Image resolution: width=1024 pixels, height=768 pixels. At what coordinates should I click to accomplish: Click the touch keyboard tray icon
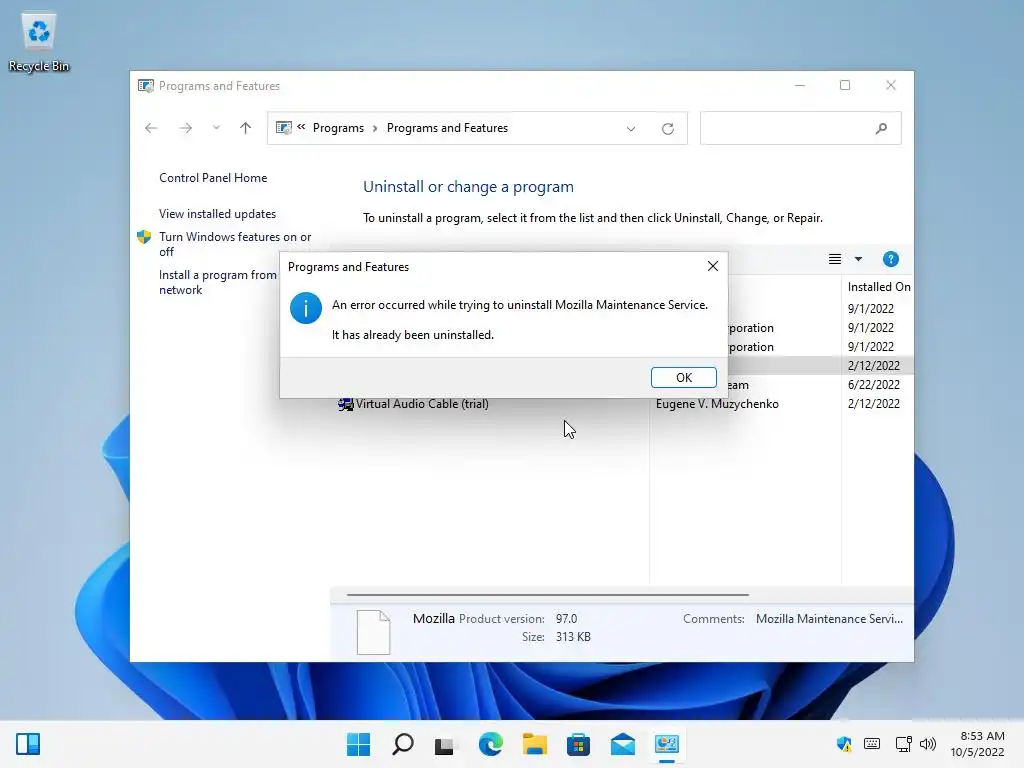pos(872,744)
